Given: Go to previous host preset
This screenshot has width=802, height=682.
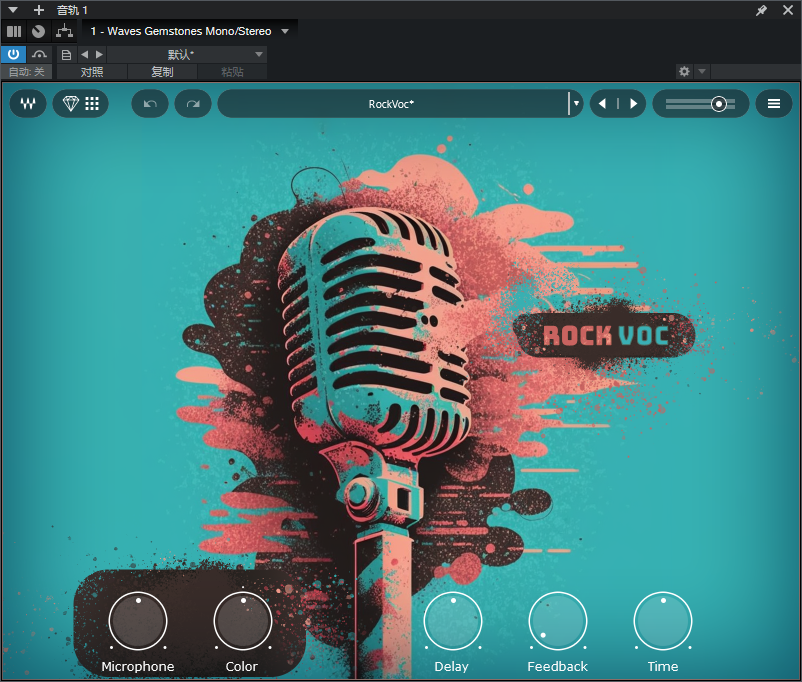Looking at the screenshot, I should [85, 54].
